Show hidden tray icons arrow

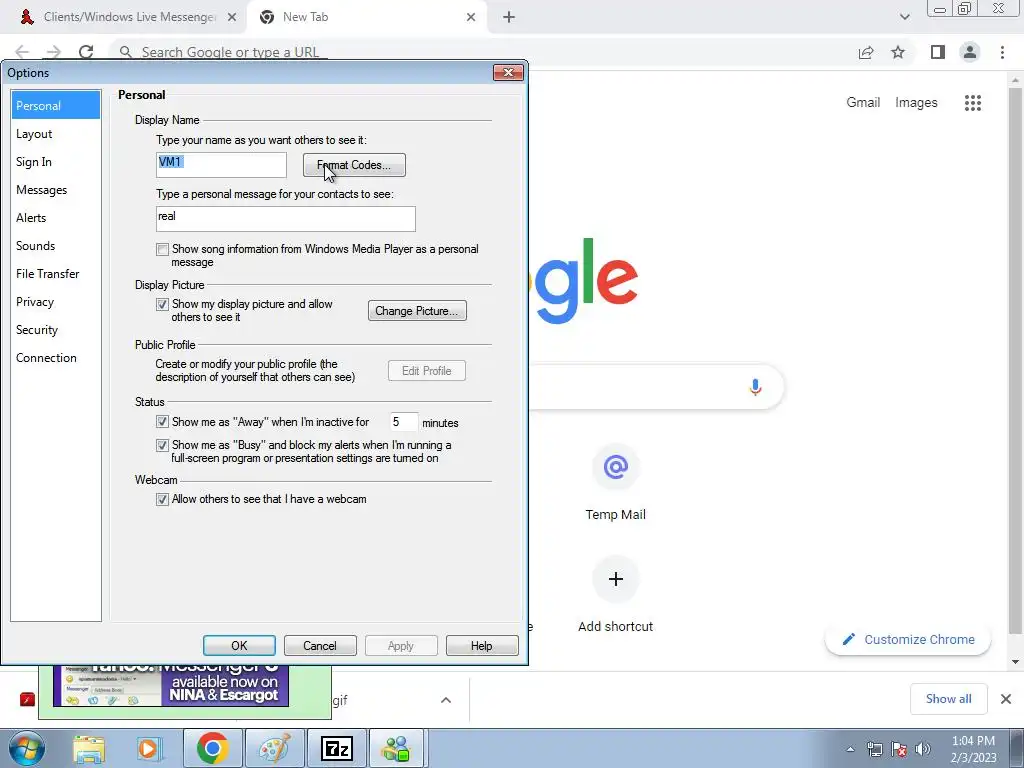850,749
